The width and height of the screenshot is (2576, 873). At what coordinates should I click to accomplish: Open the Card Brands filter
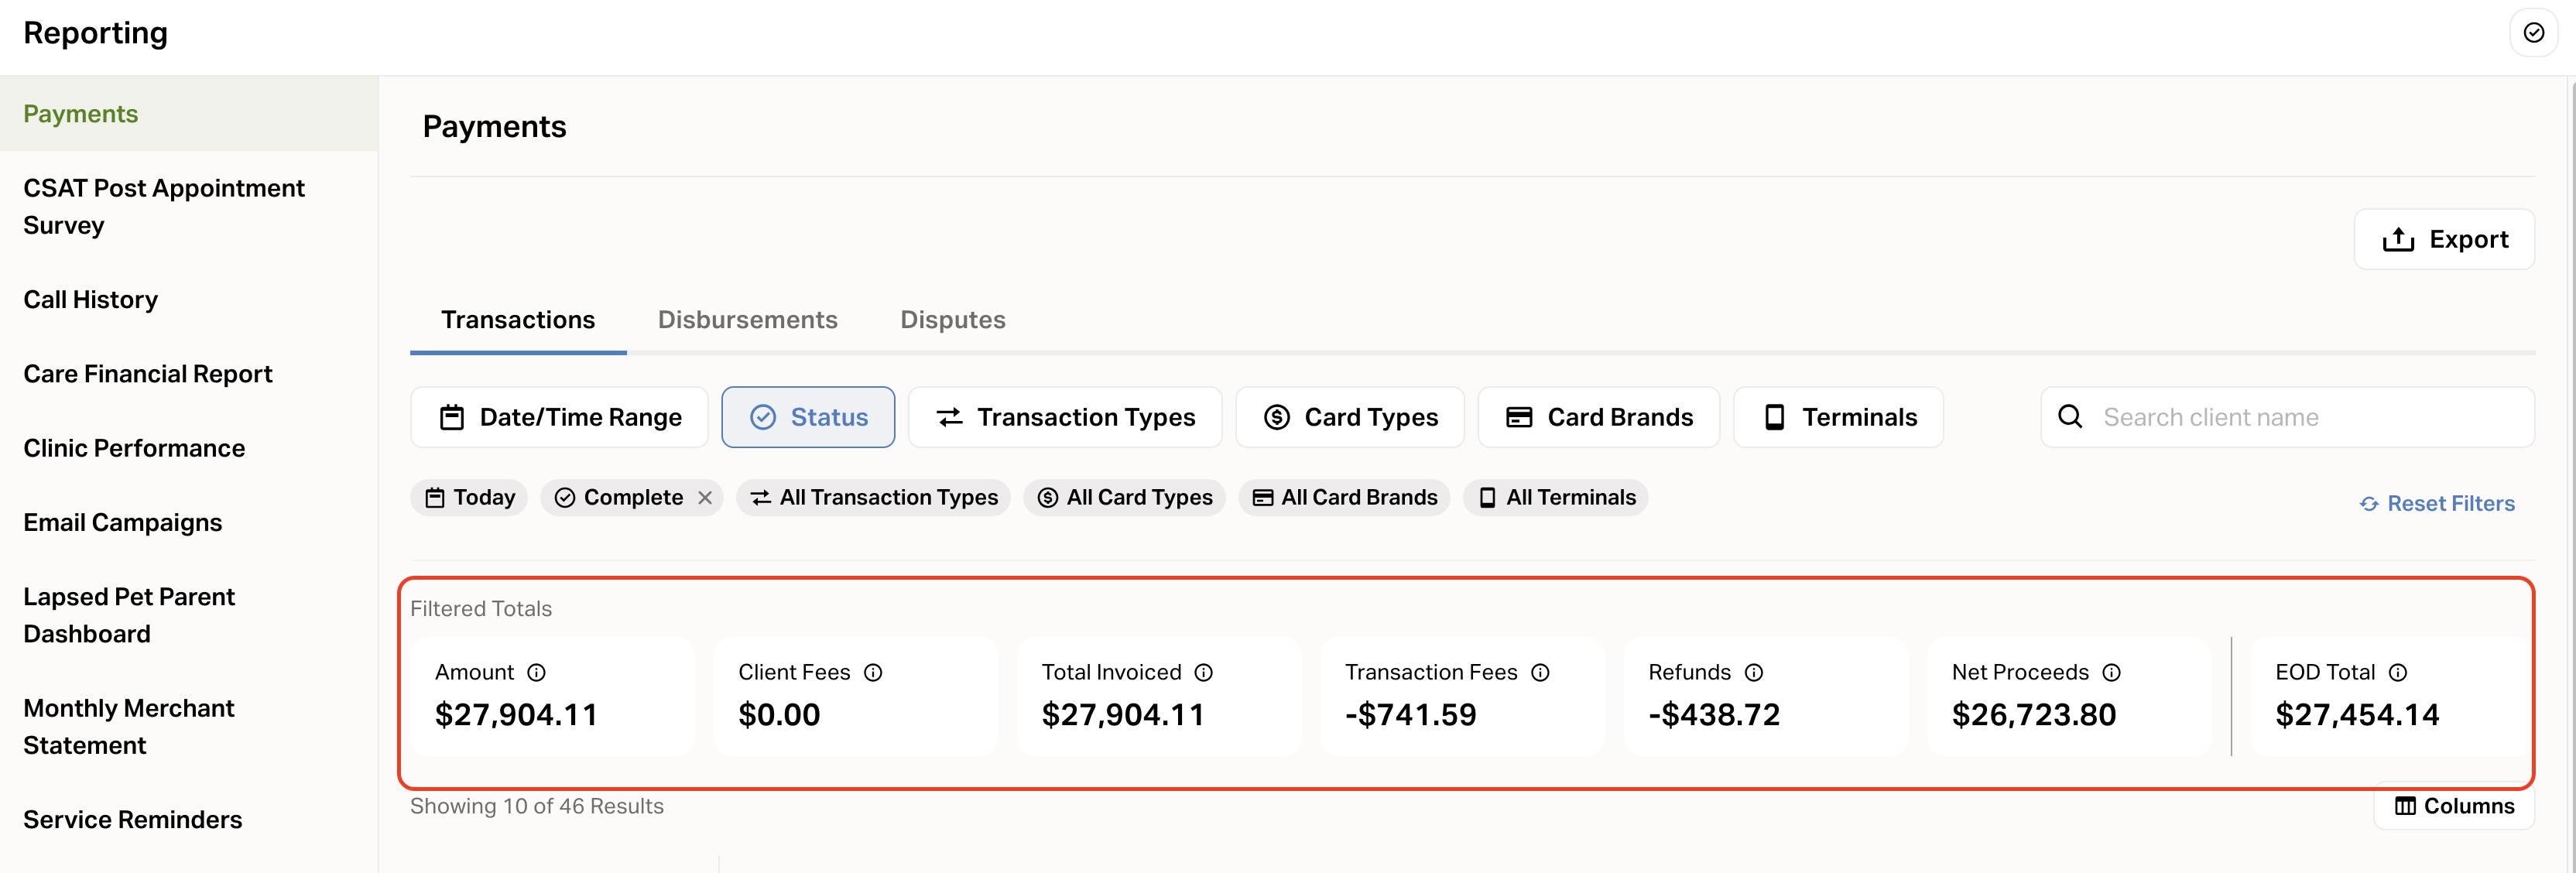pos(1598,417)
